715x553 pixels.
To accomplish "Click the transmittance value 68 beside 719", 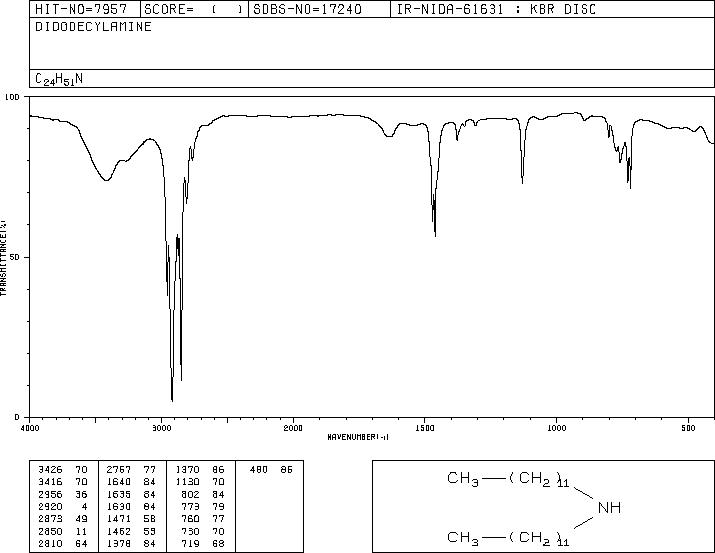I will click(x=218, y=544).
